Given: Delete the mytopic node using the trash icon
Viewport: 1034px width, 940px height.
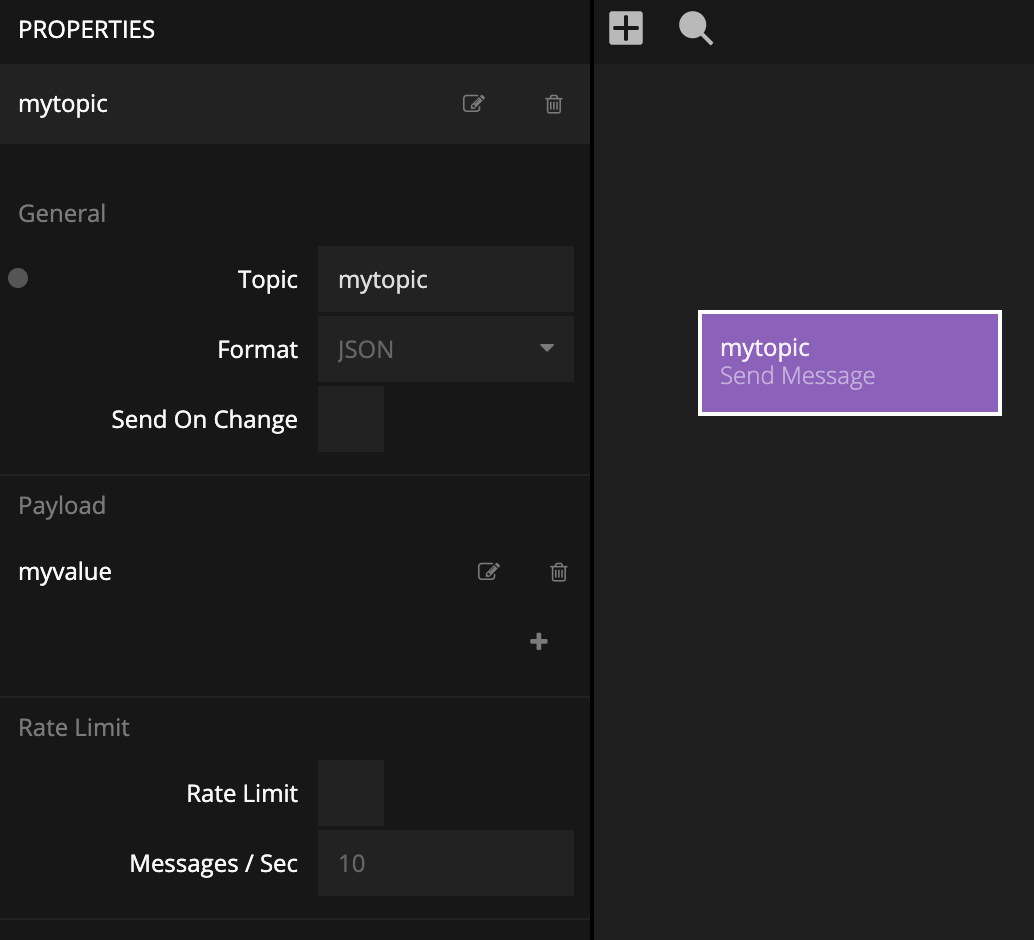Looking at the screenshot, I should click(553, 104).
